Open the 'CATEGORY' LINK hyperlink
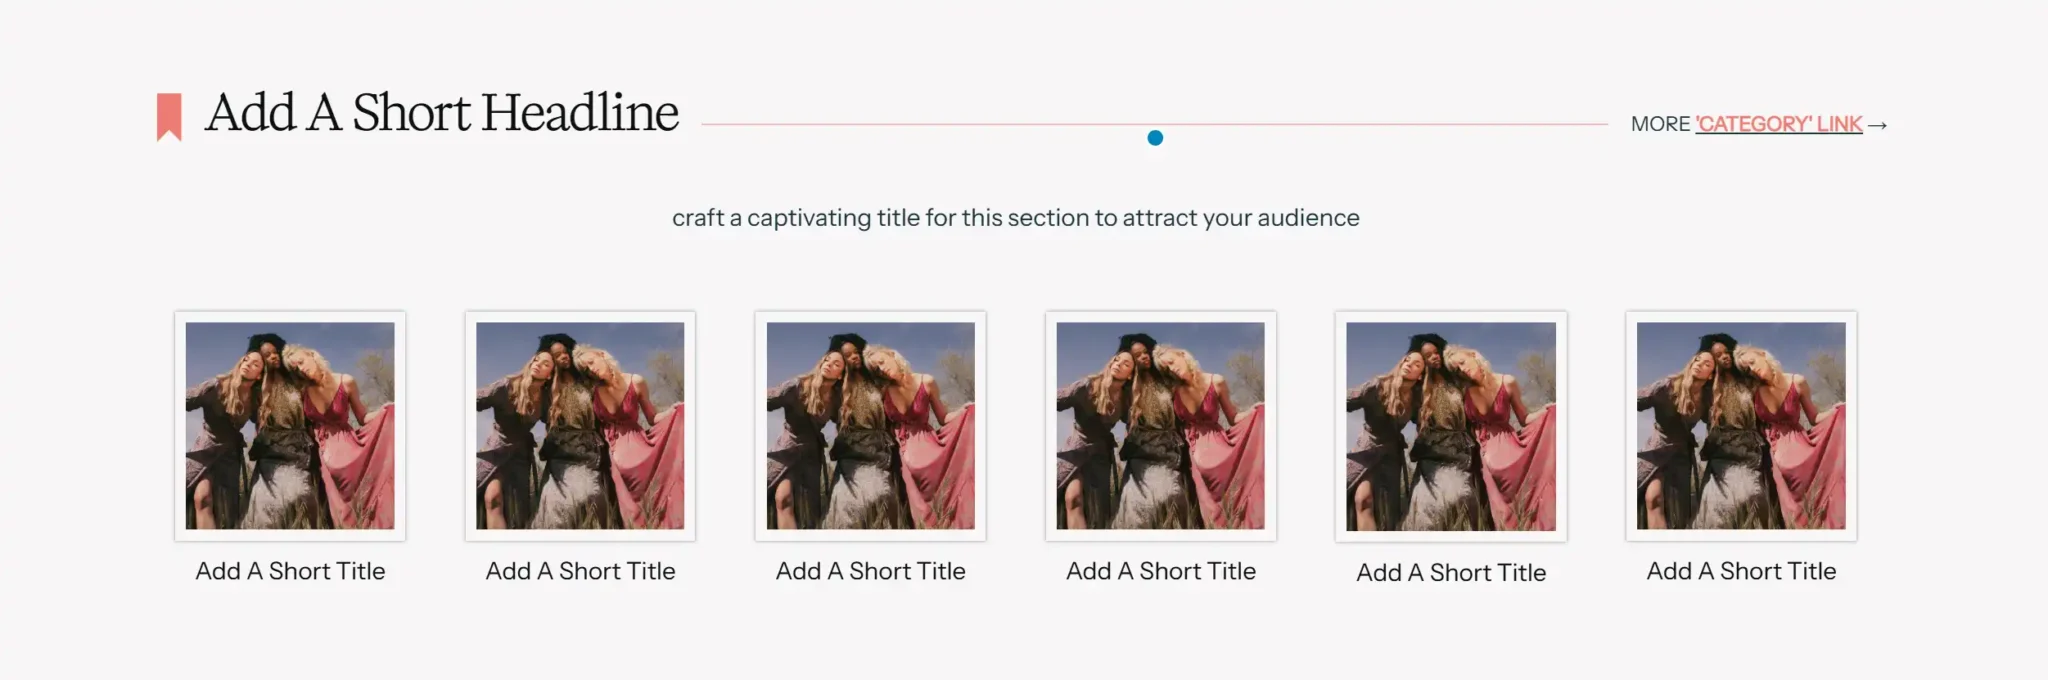The width and height of the screenshot is (2048, 680). pos(1779,124)
